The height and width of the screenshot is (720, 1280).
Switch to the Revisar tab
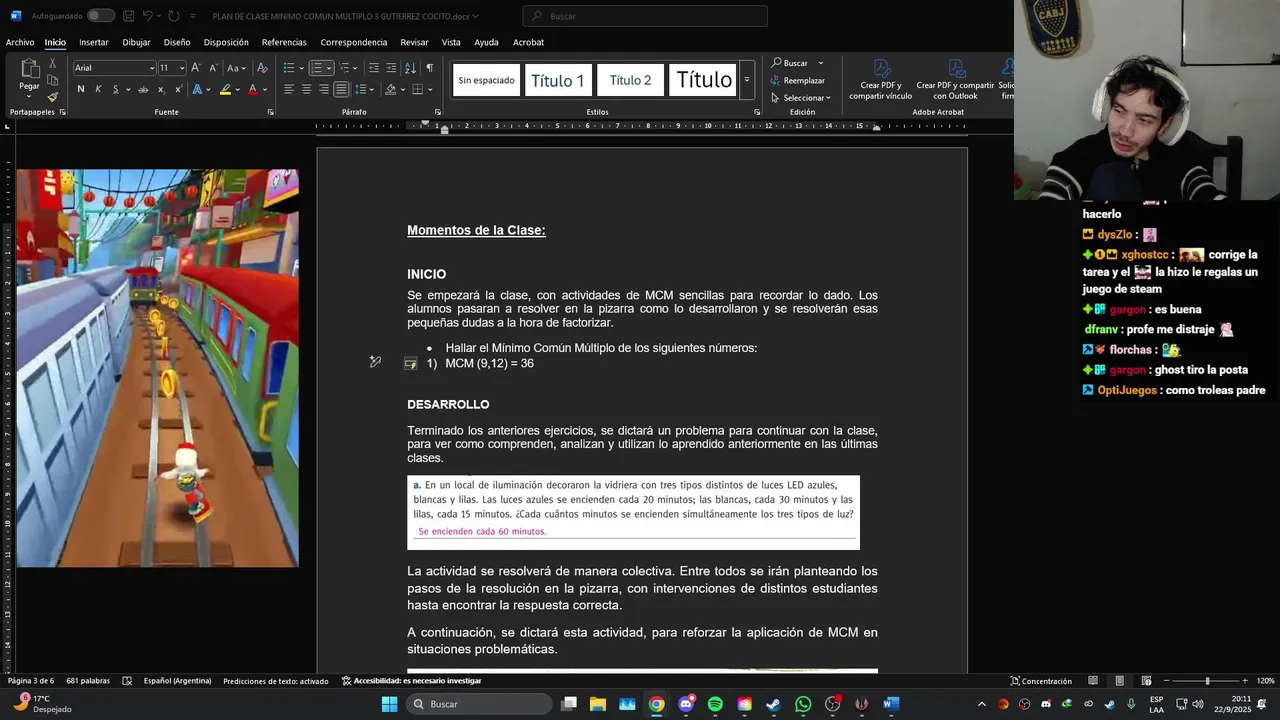pos(414,42)
